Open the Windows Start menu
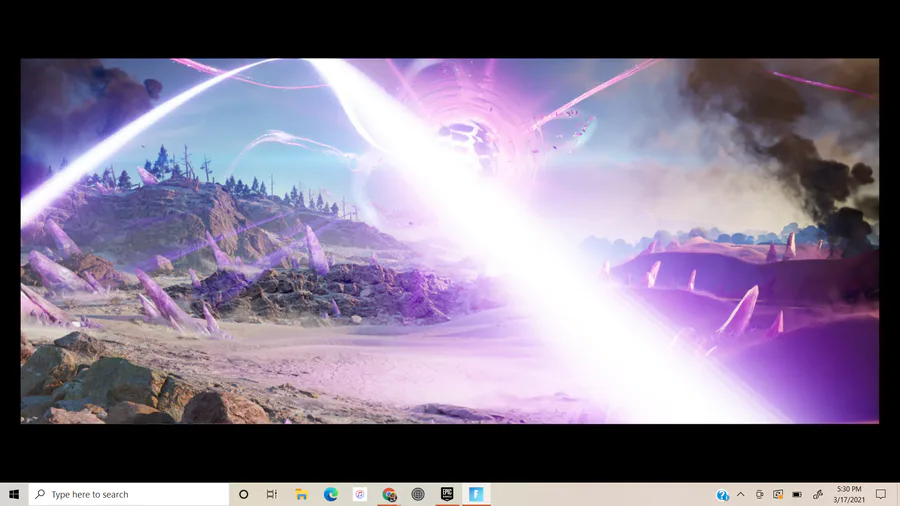Screen dimensions: 900x506 (x=14, y=494)
